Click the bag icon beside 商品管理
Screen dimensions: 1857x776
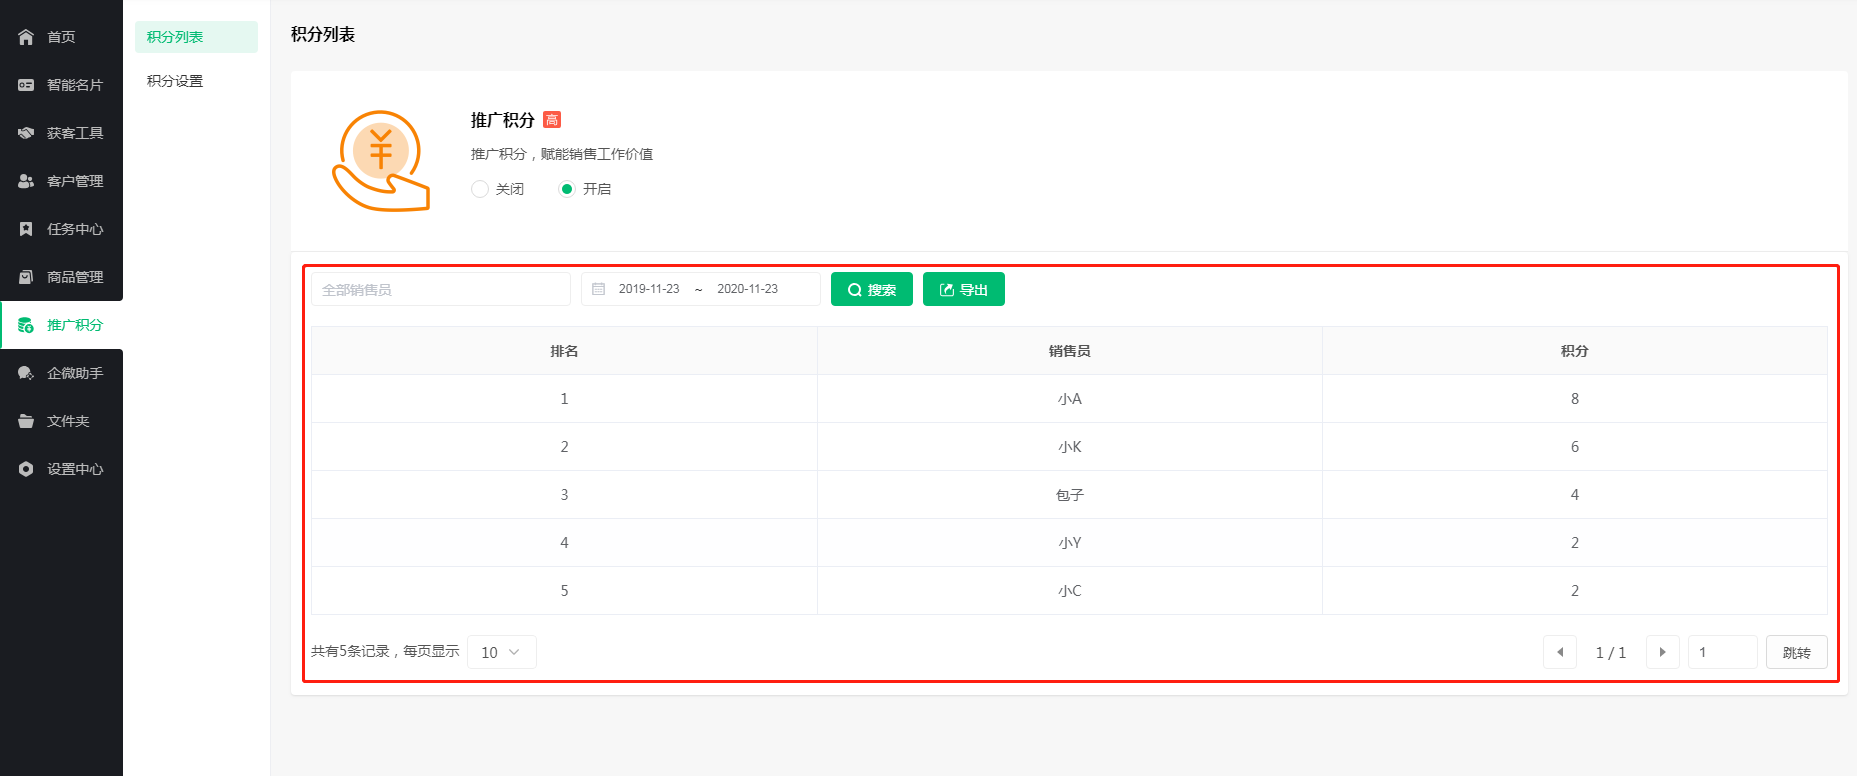[26, 277]
